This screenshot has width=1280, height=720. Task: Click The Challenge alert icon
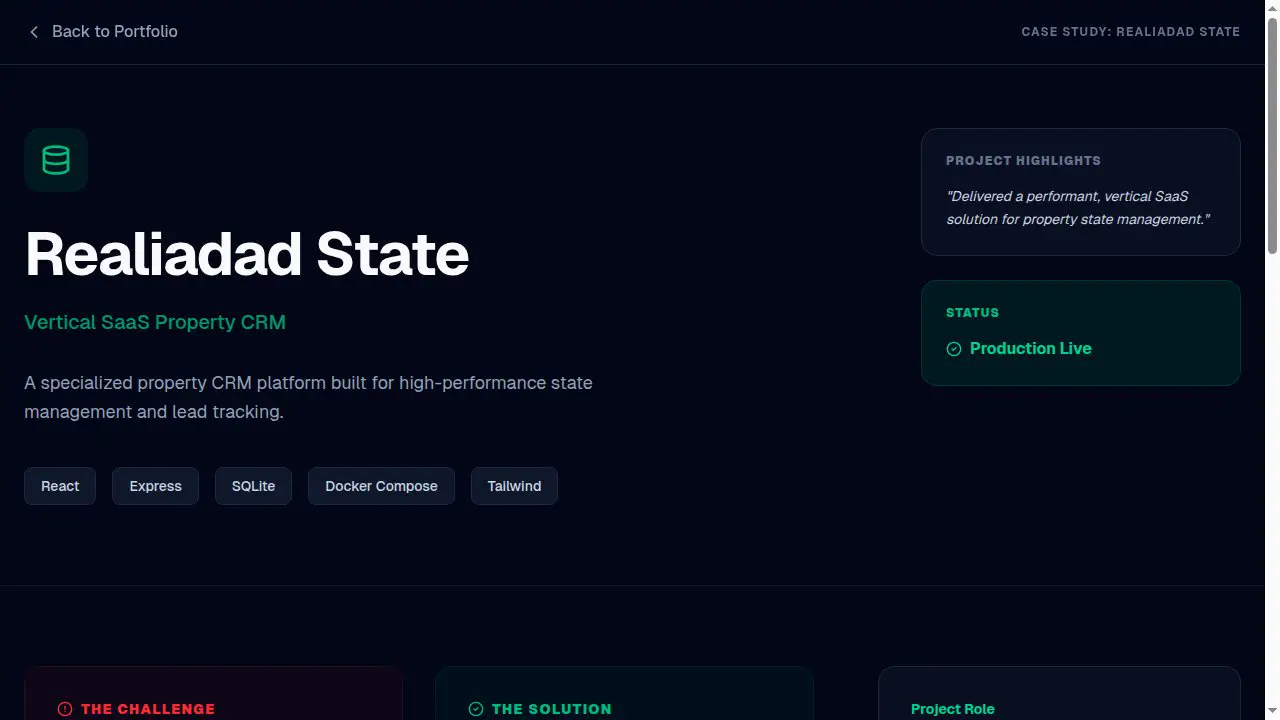point(65,709)
